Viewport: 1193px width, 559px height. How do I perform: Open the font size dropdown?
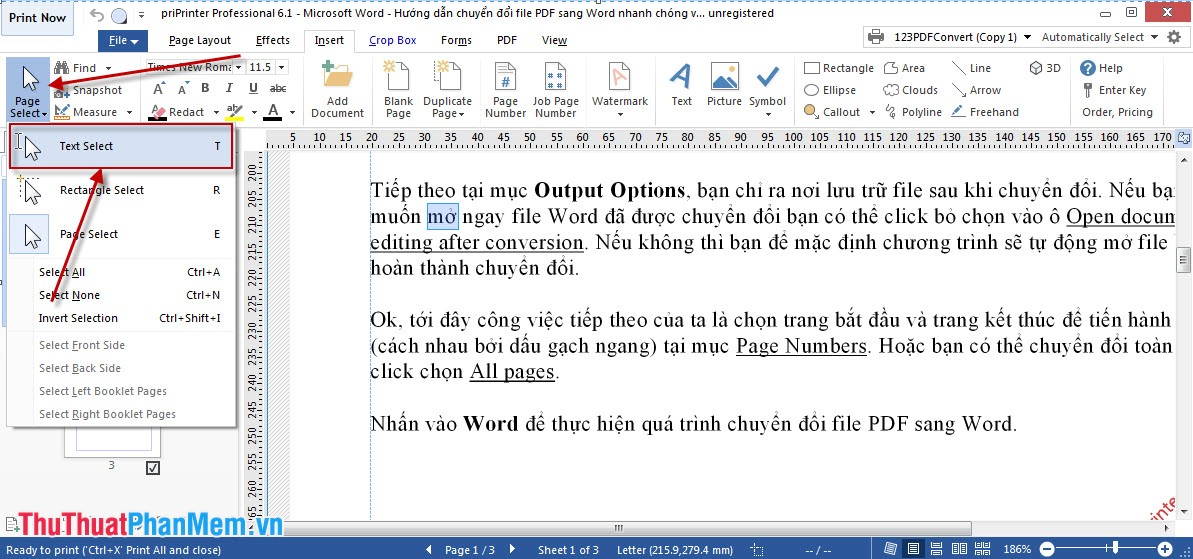pyautogui.click(x=281, y=67)
